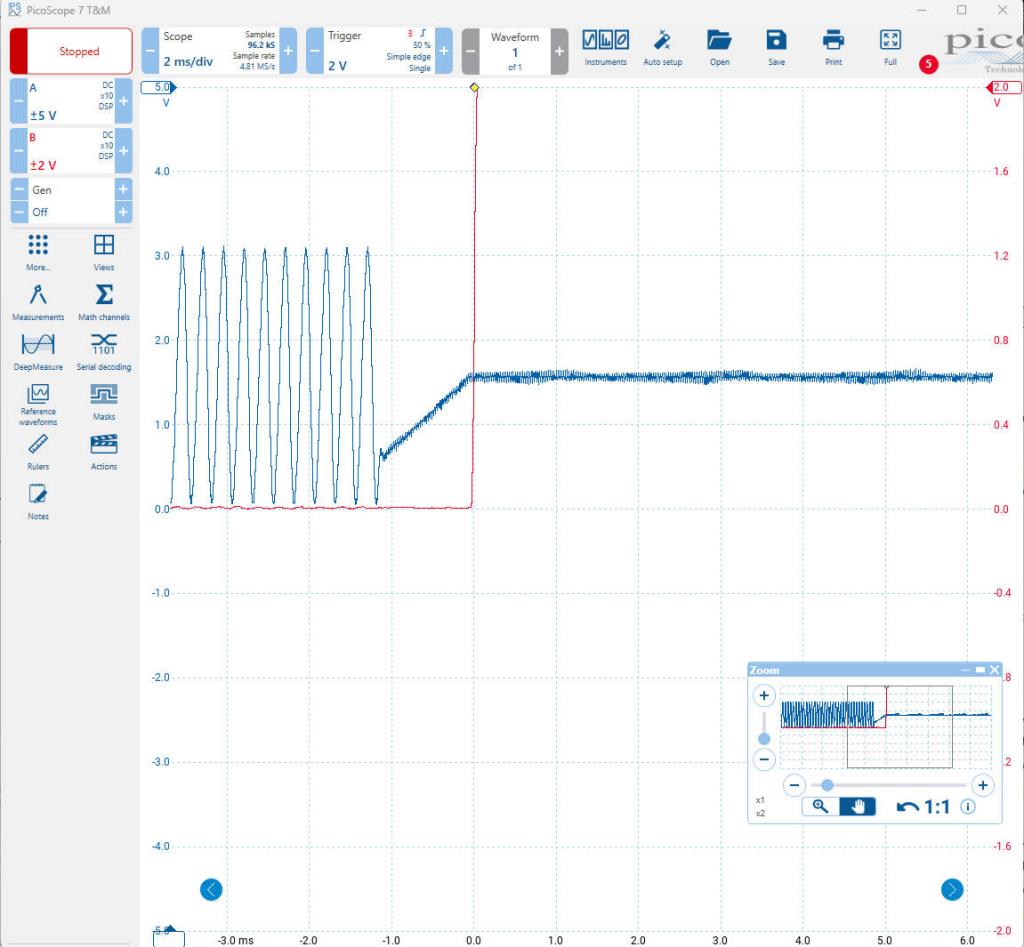Click the yellow trigger marker diamond

[x=474, y=89]
